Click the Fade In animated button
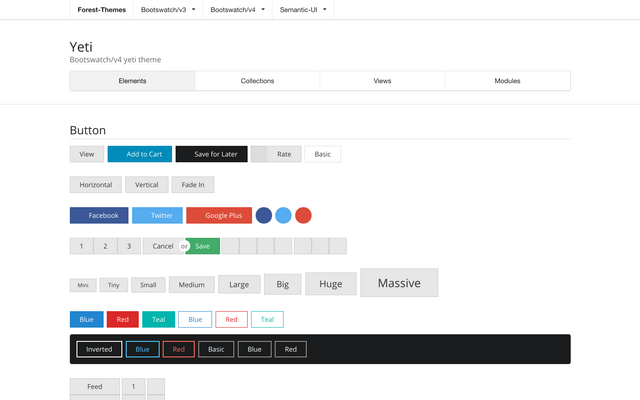Viewport: 640px width, 400px height. (x=192, y=185)
